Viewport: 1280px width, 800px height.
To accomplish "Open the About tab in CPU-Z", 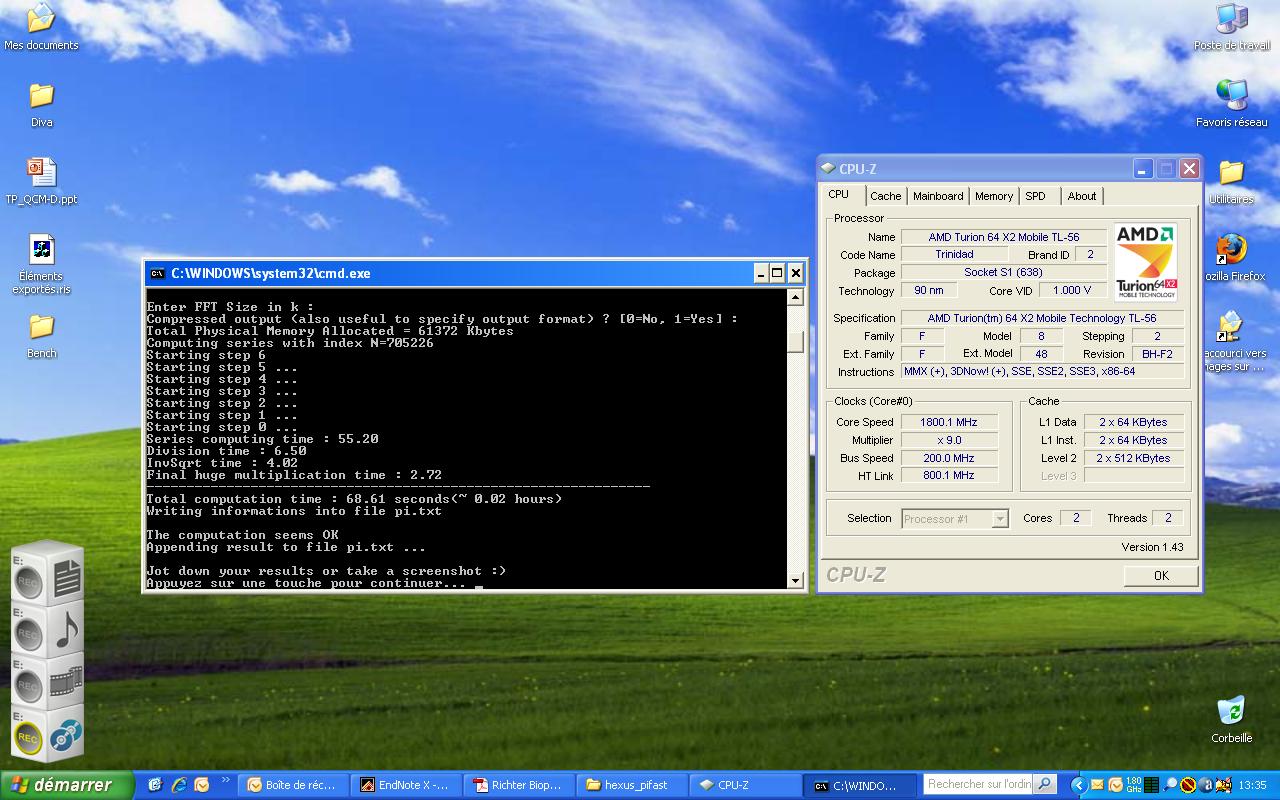I will coord(1082,196).
